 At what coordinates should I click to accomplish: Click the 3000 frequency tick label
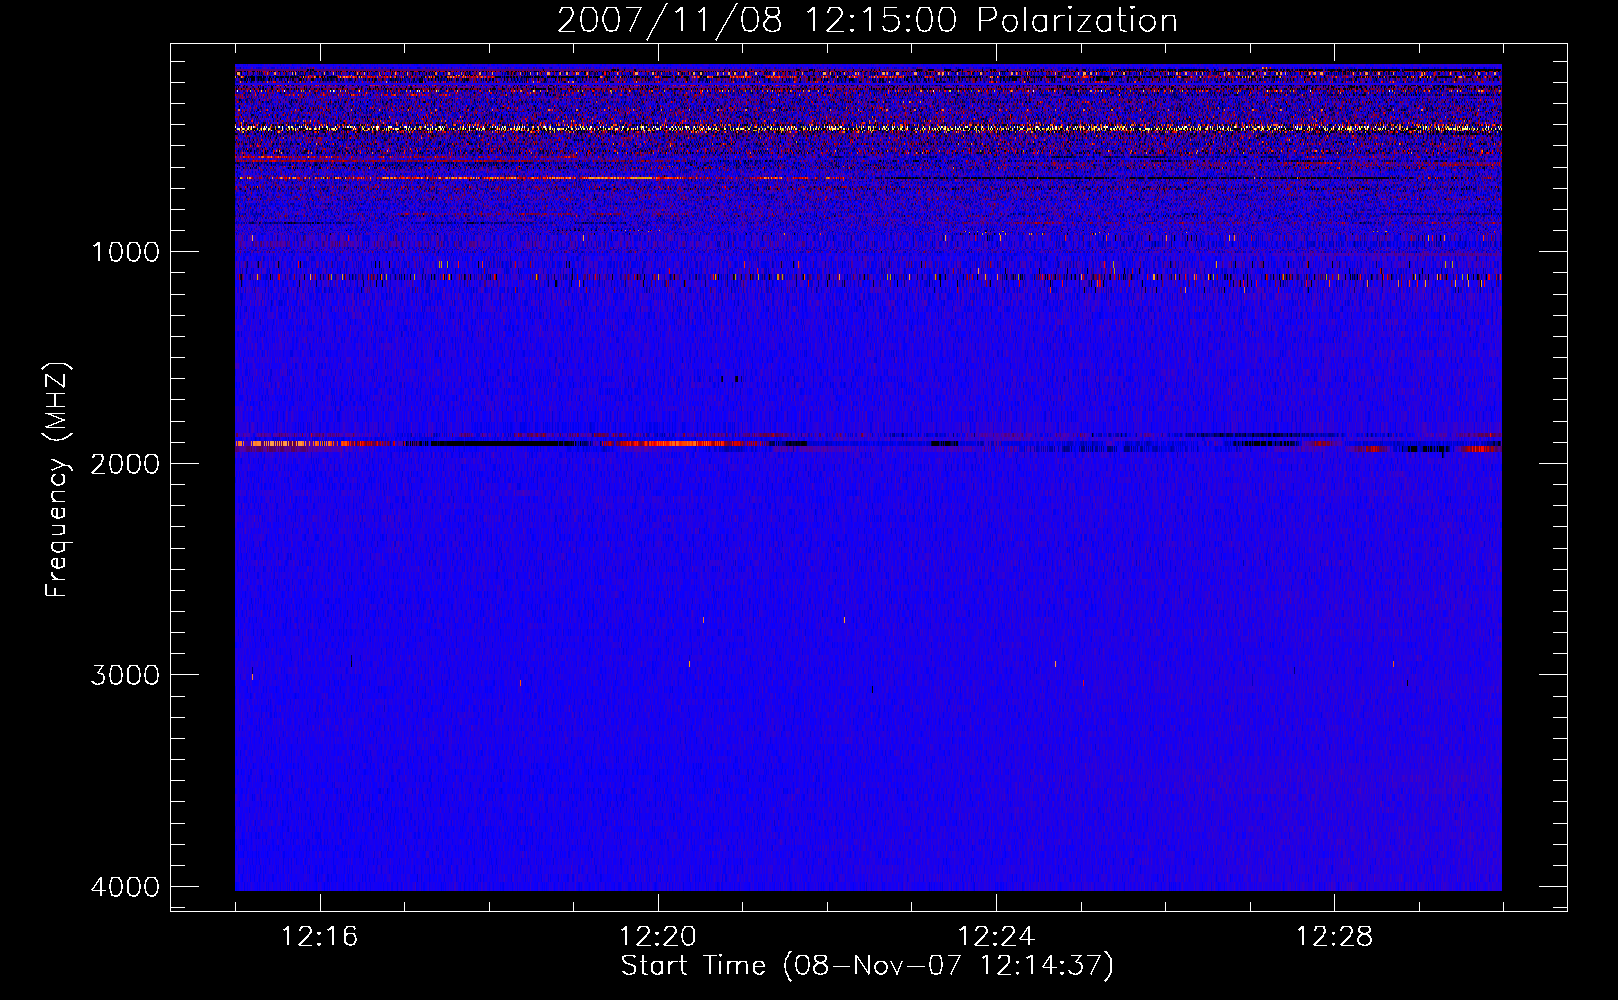click(125, 674)
